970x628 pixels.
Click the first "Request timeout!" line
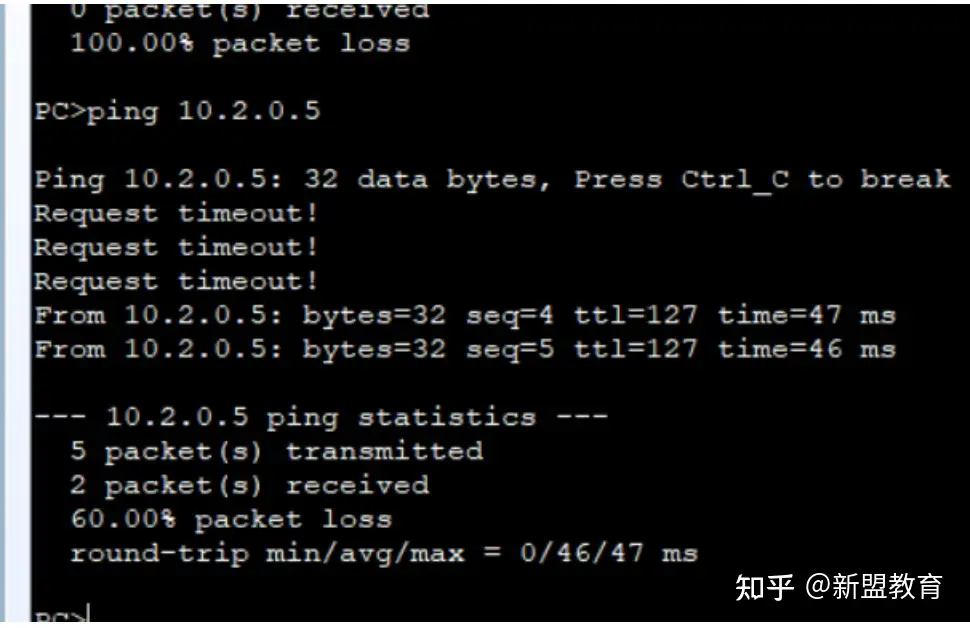pos(175,214)
